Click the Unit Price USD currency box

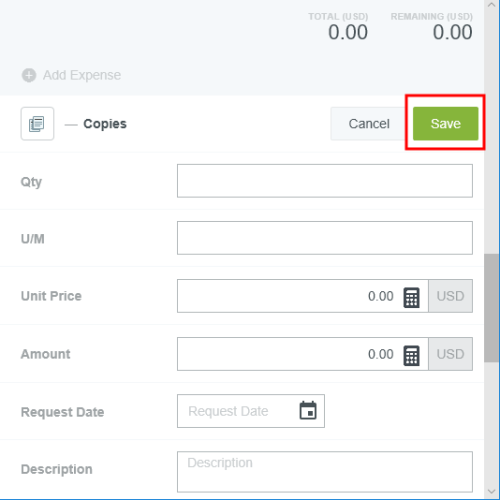(450, 296)
